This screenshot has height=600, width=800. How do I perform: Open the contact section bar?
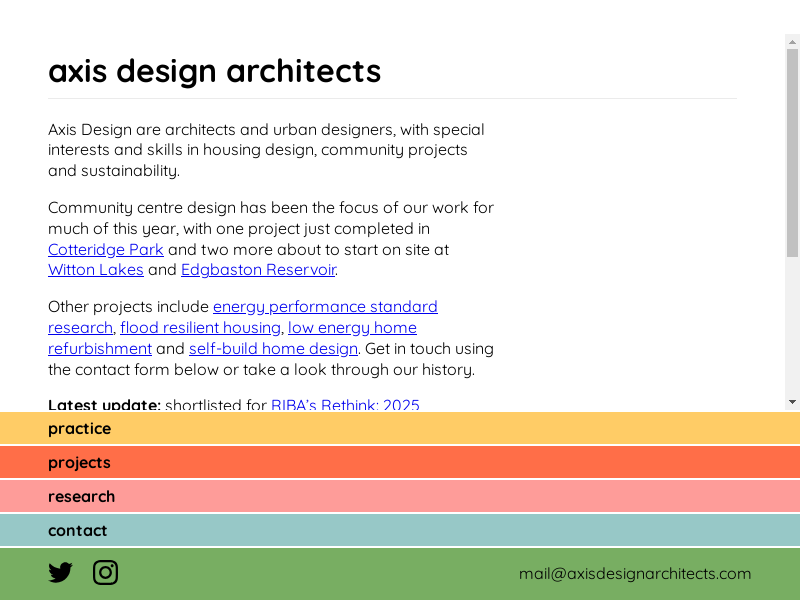pos(78,531)
